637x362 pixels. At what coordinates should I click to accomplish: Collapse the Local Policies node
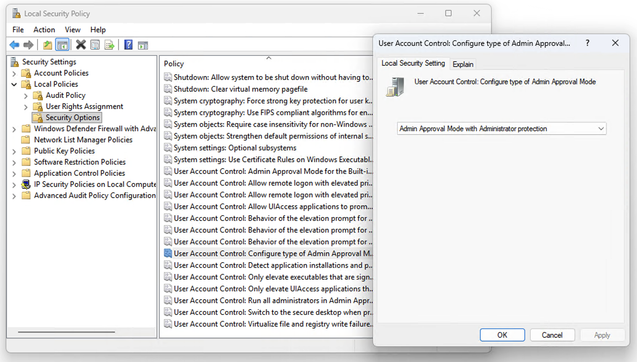pyautogui.click(x=14, y=85)
